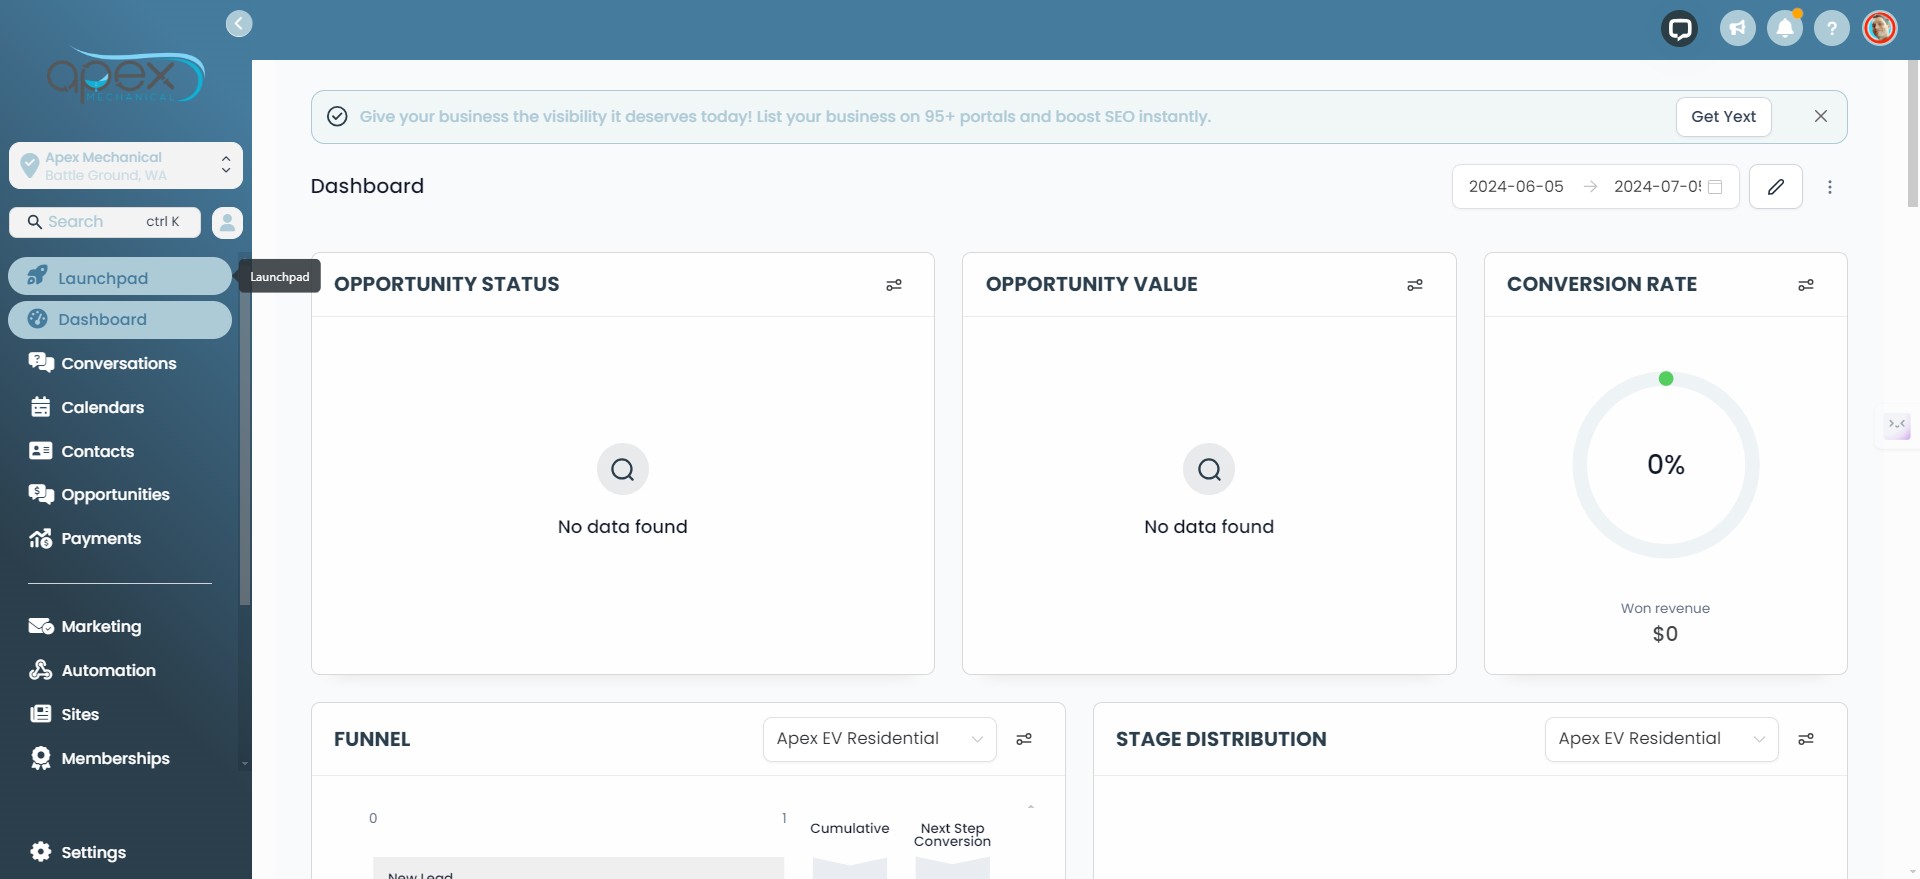Click No data found in Opportunity Value
This screenshot has height=879, width=1920.
click(x=1209, y=527)
